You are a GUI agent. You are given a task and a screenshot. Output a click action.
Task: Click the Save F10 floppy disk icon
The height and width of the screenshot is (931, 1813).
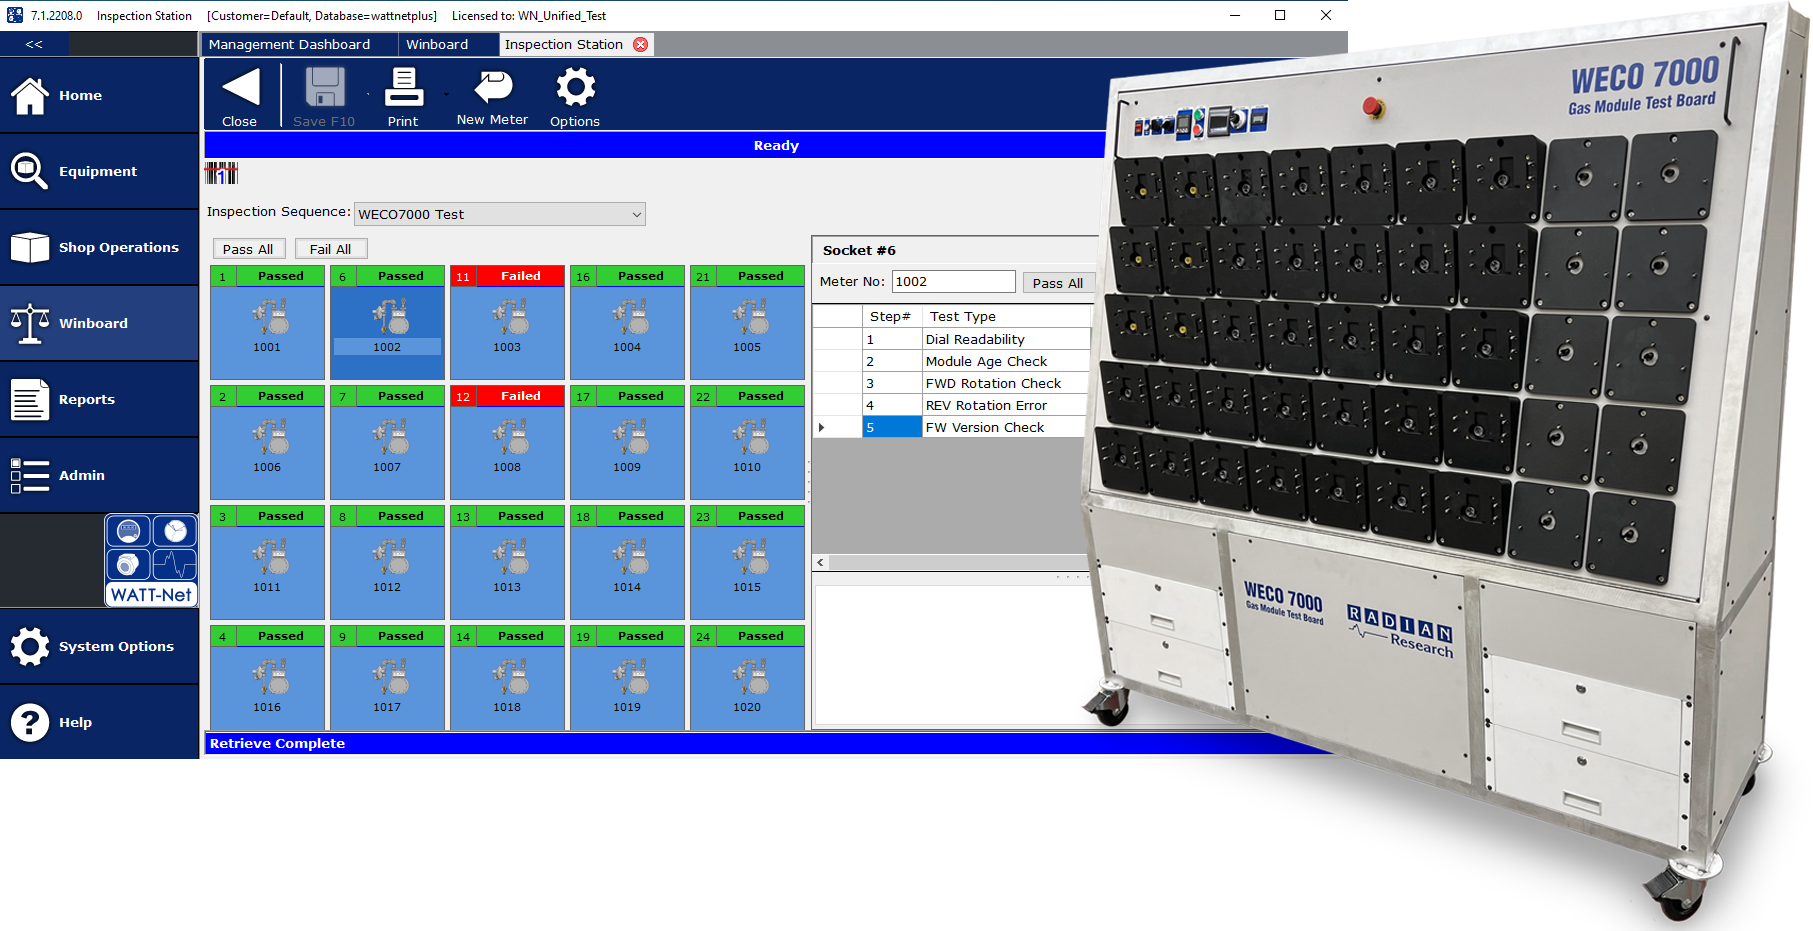coord(324,88)
